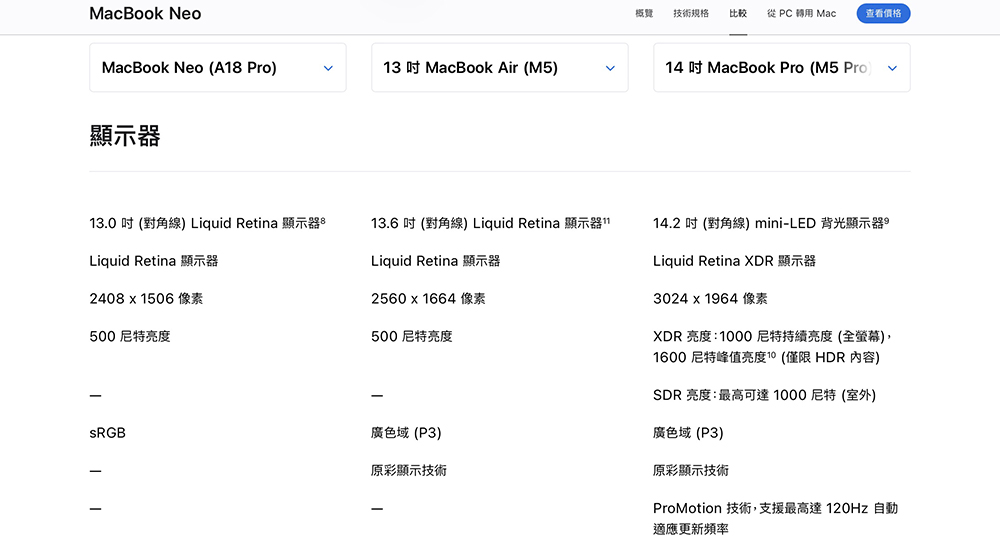Image resolution: width=1000 pixels, height=560 pixels.
Task: Click the 3024 x 1964 像素 text
Action: click(x=710, y=298)
